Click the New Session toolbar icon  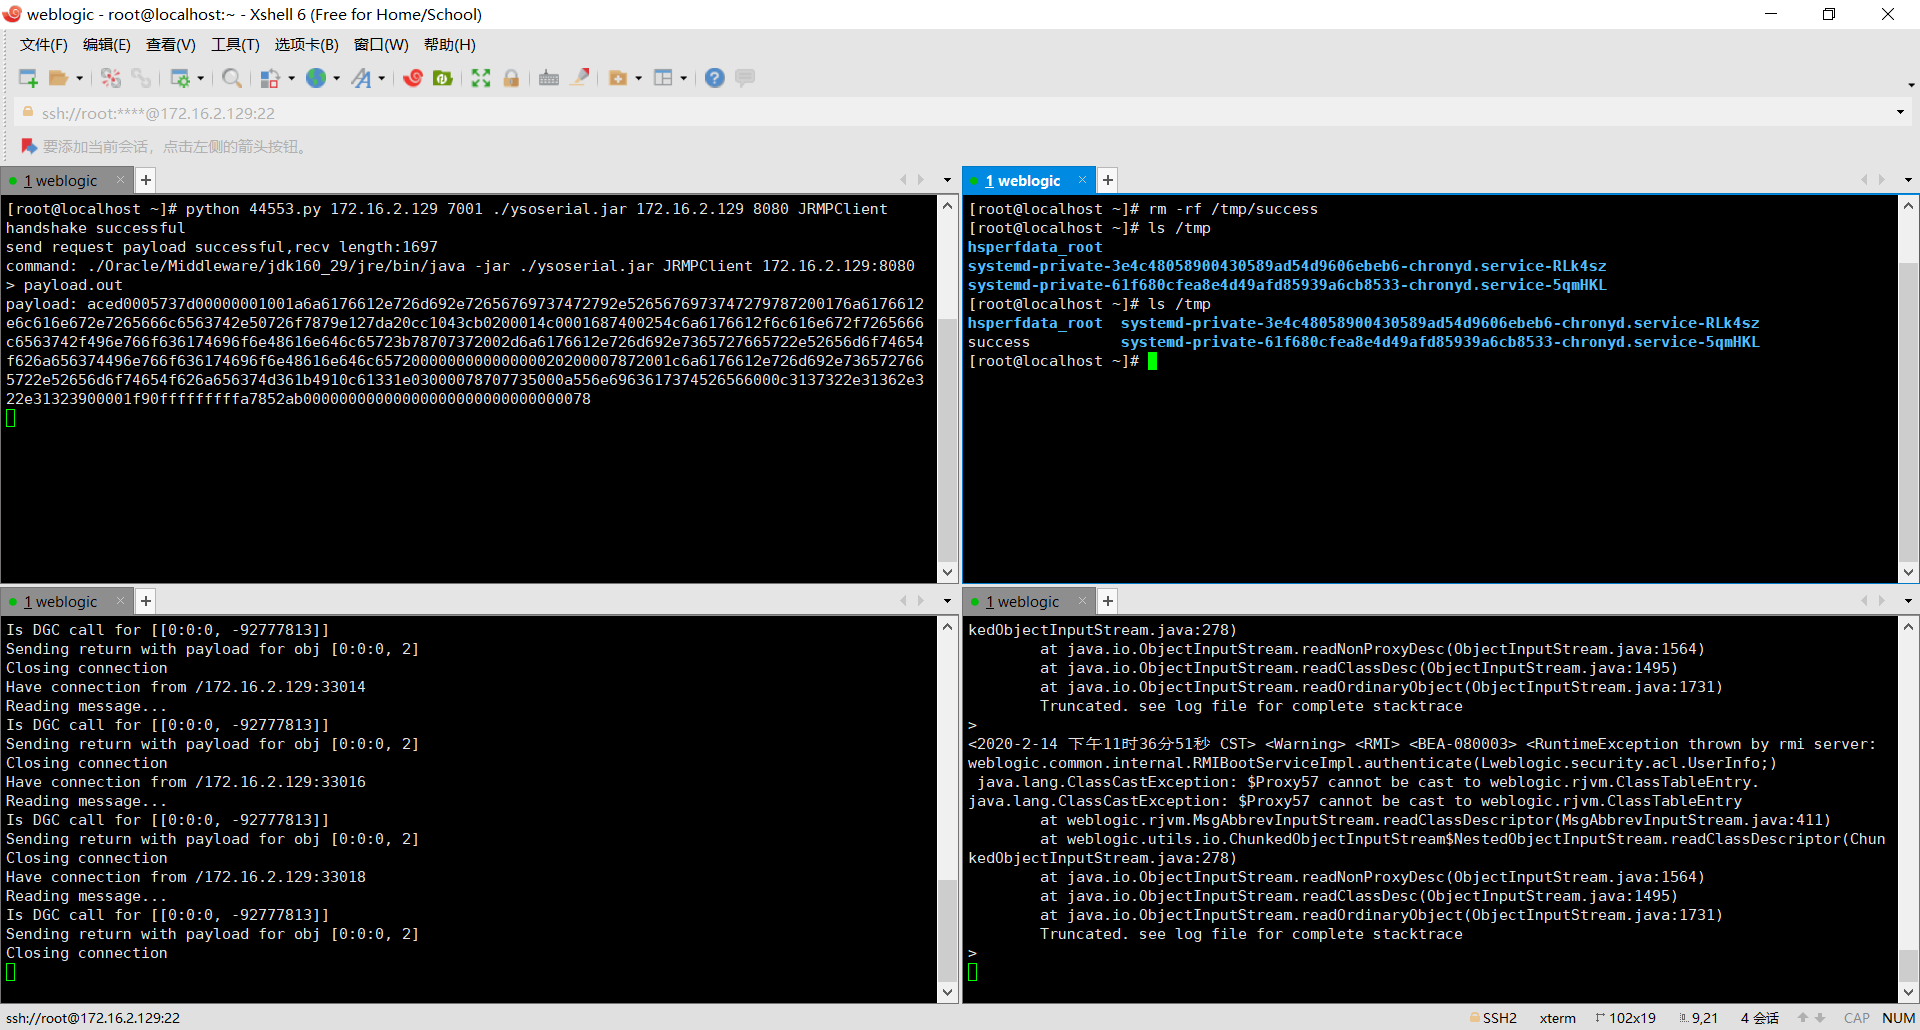pos(28,78)
